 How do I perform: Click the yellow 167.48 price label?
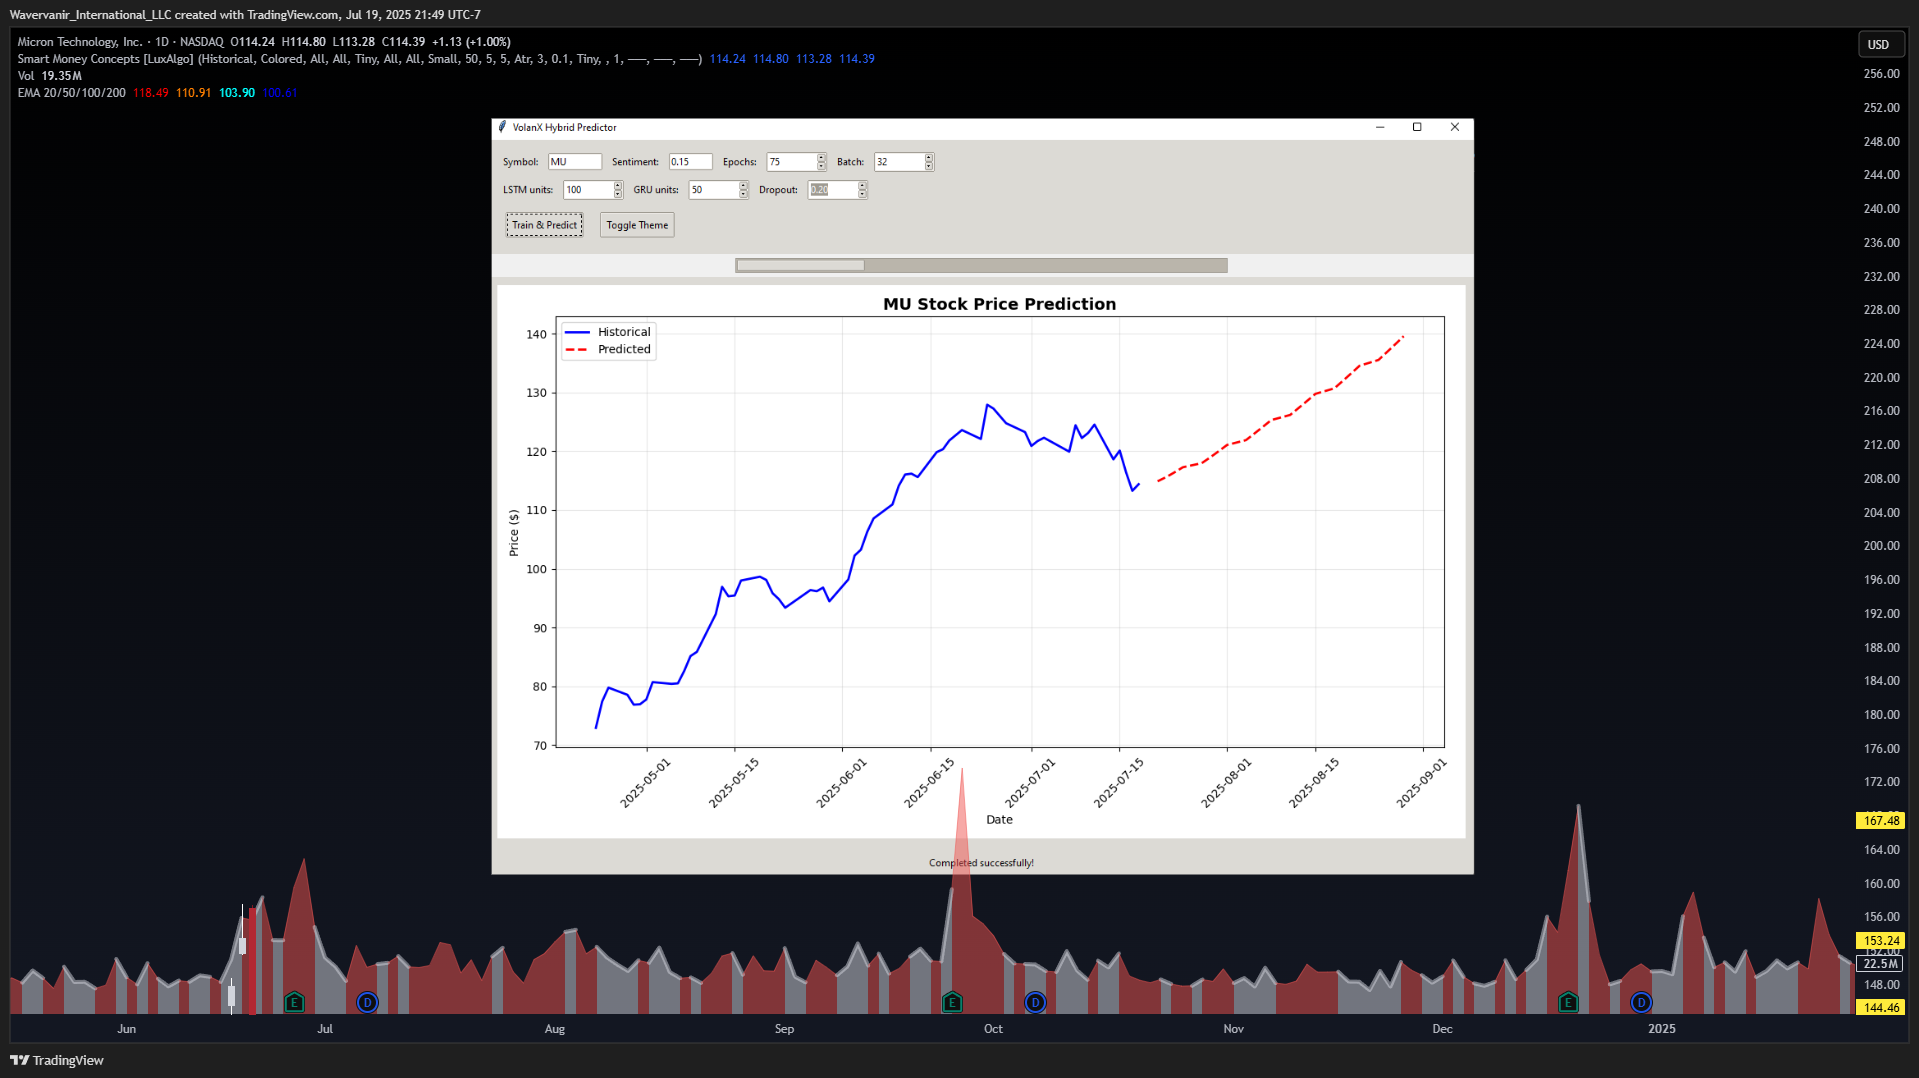click(1880, 821)
